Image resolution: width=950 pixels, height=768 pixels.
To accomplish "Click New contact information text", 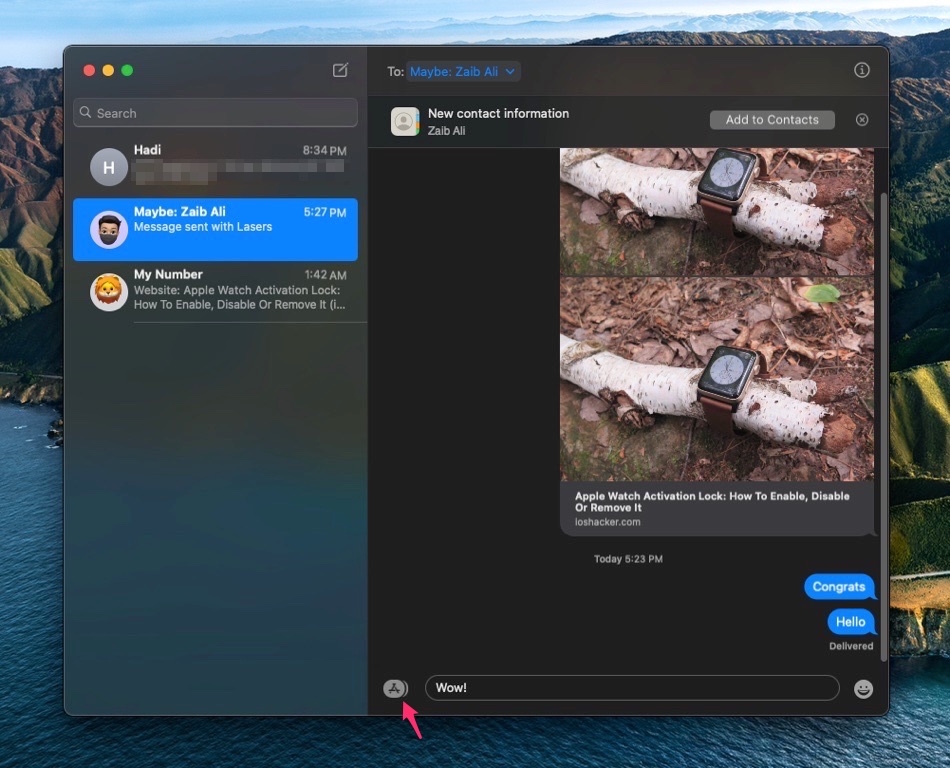I will point(498,113).
